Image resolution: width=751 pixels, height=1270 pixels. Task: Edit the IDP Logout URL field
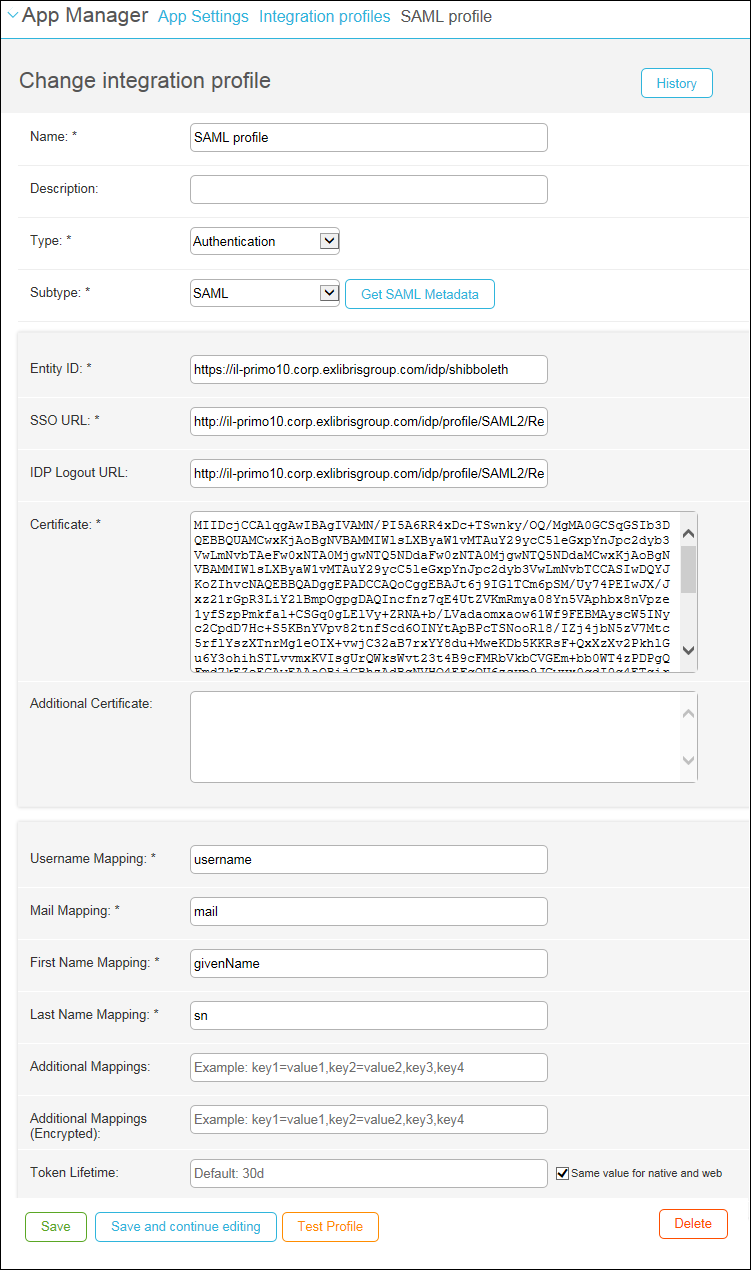pos(369,473)
